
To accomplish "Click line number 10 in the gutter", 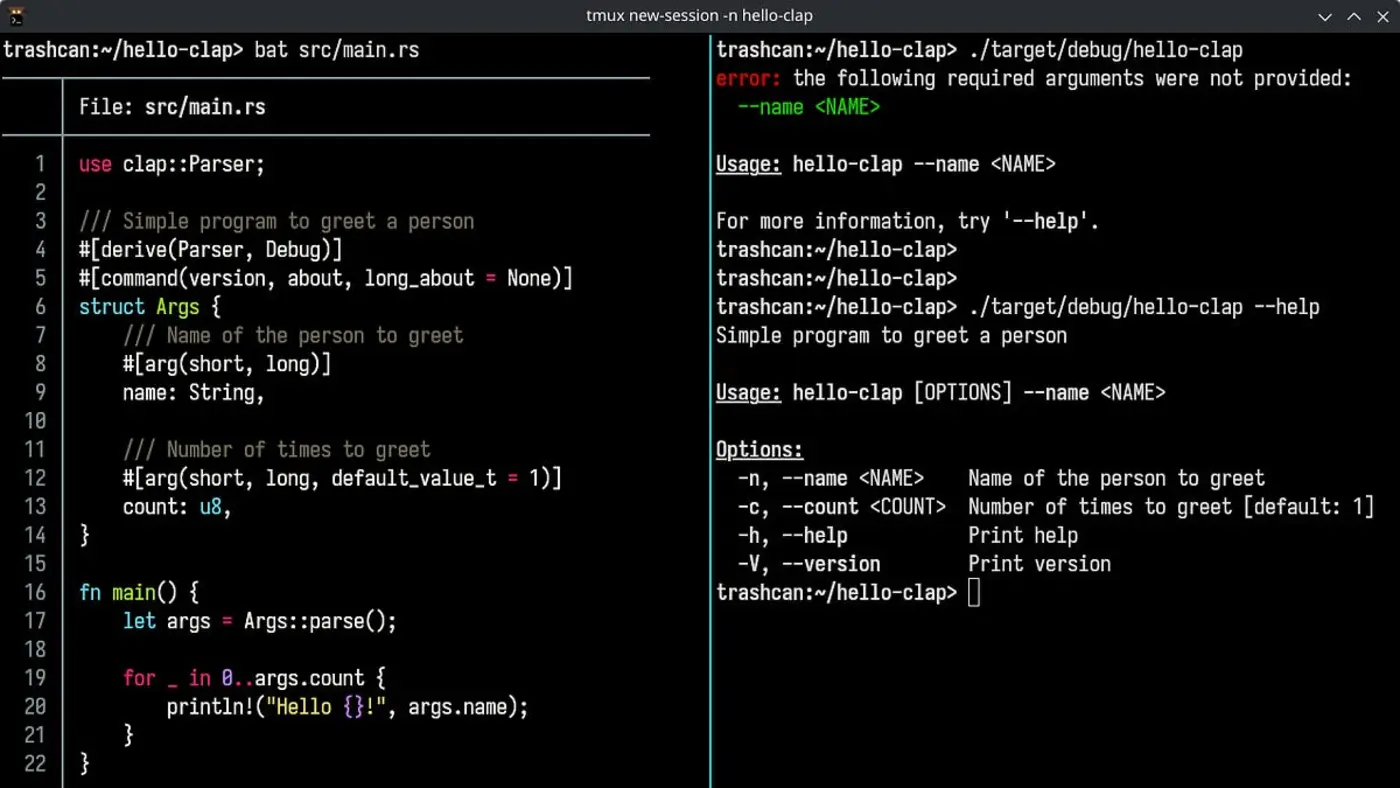I will pyautogui.click(x=35, y=421).
